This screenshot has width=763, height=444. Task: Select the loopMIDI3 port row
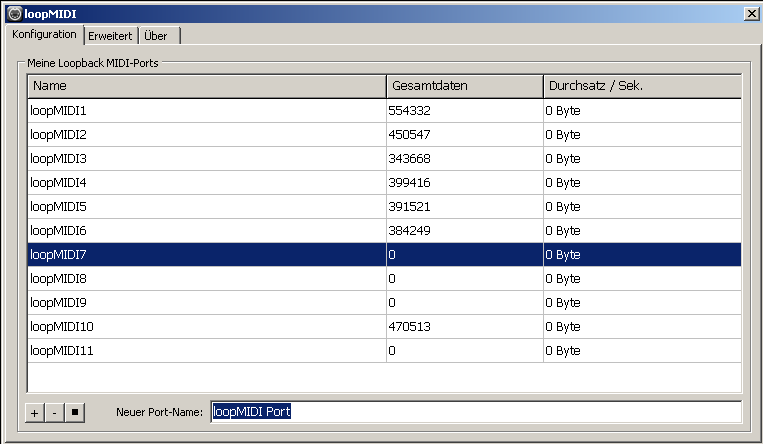[384, 159]
